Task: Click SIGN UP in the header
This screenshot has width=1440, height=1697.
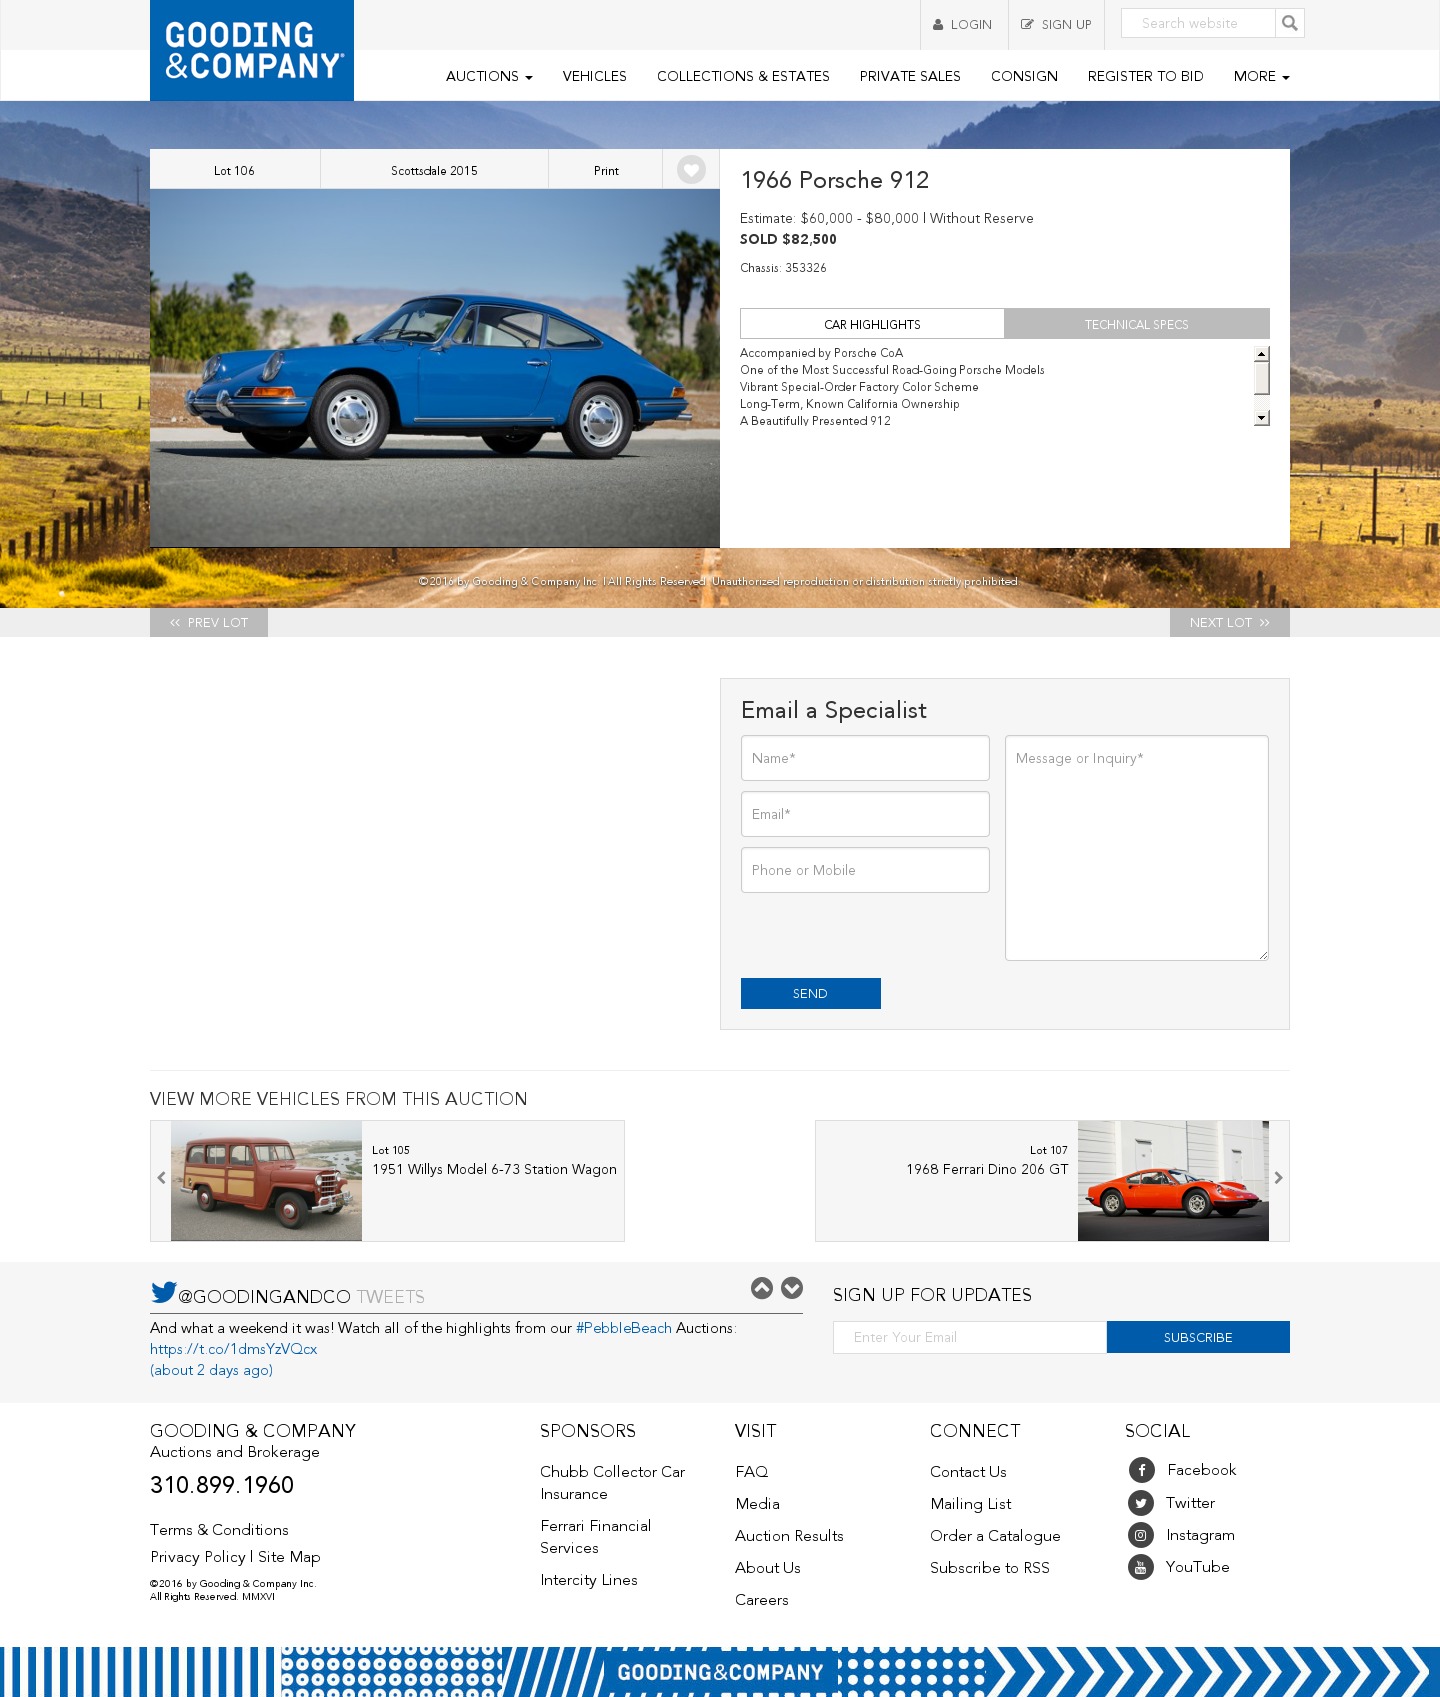Action: 1056,24
